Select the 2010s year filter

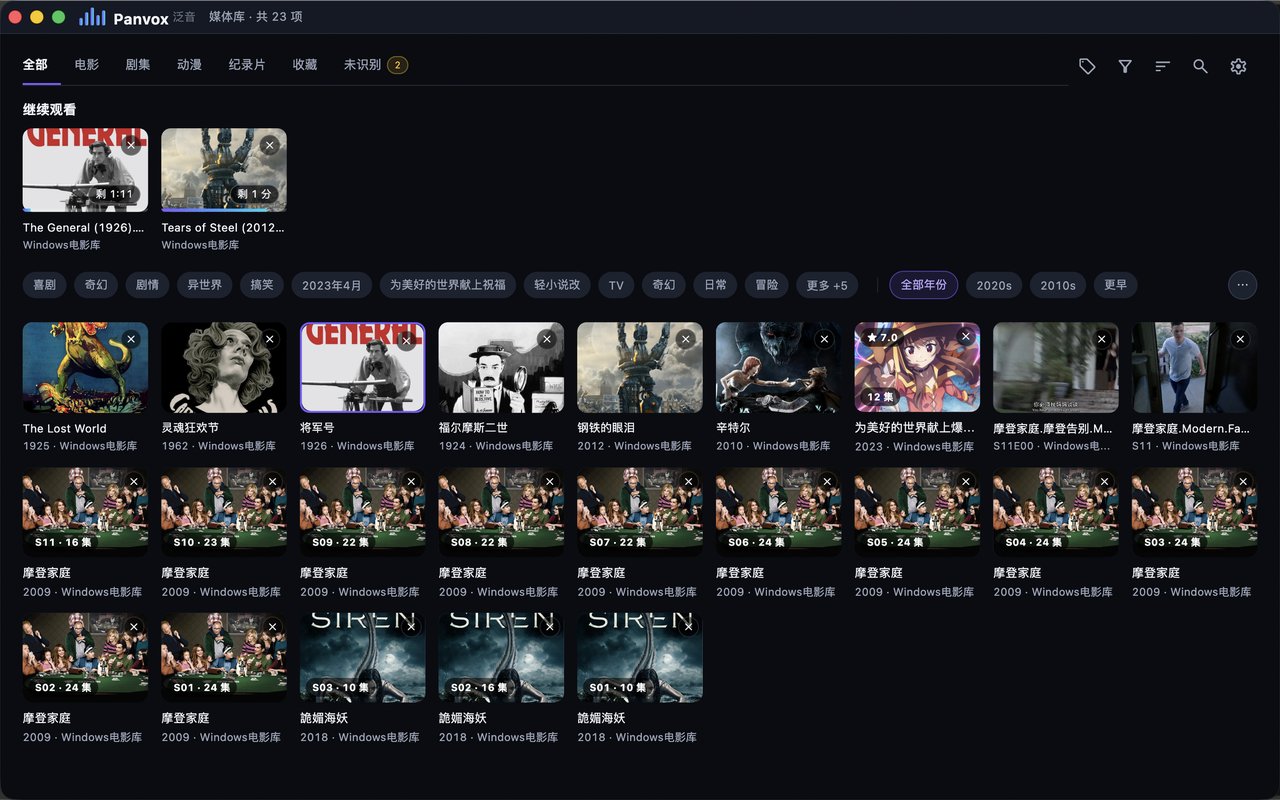point(1058,285)
